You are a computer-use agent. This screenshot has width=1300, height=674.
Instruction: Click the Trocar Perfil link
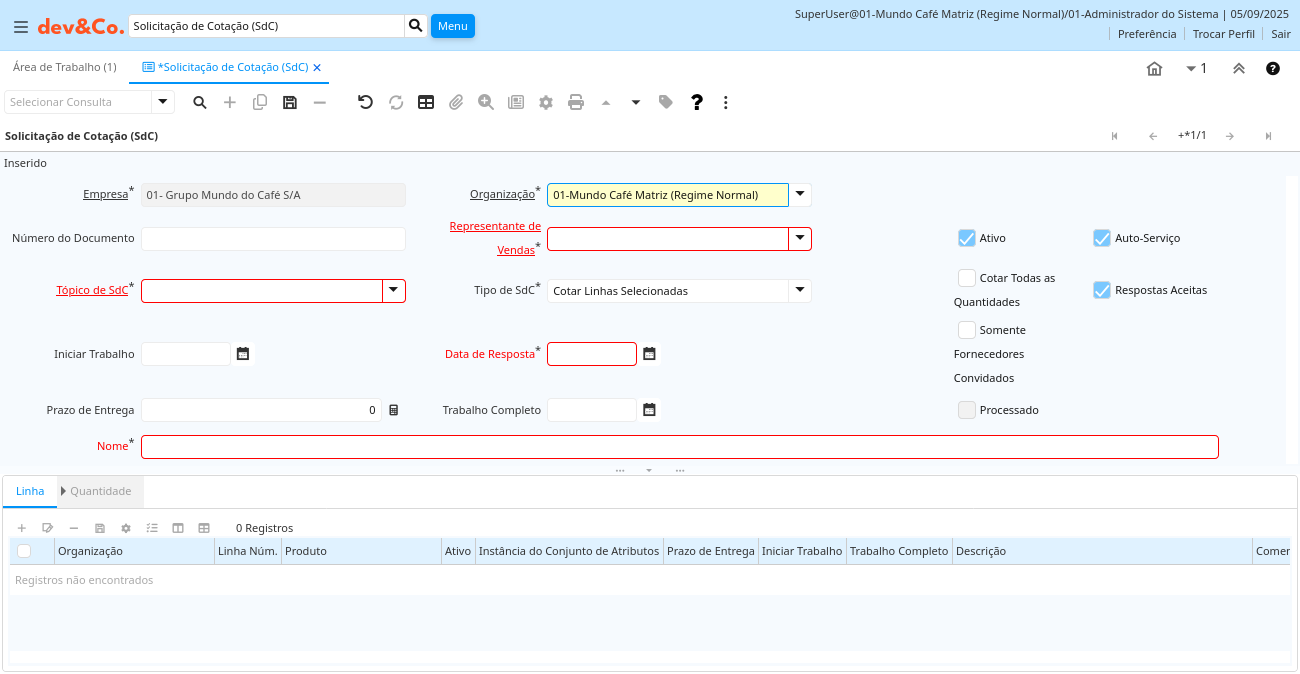click(1223, 34)
